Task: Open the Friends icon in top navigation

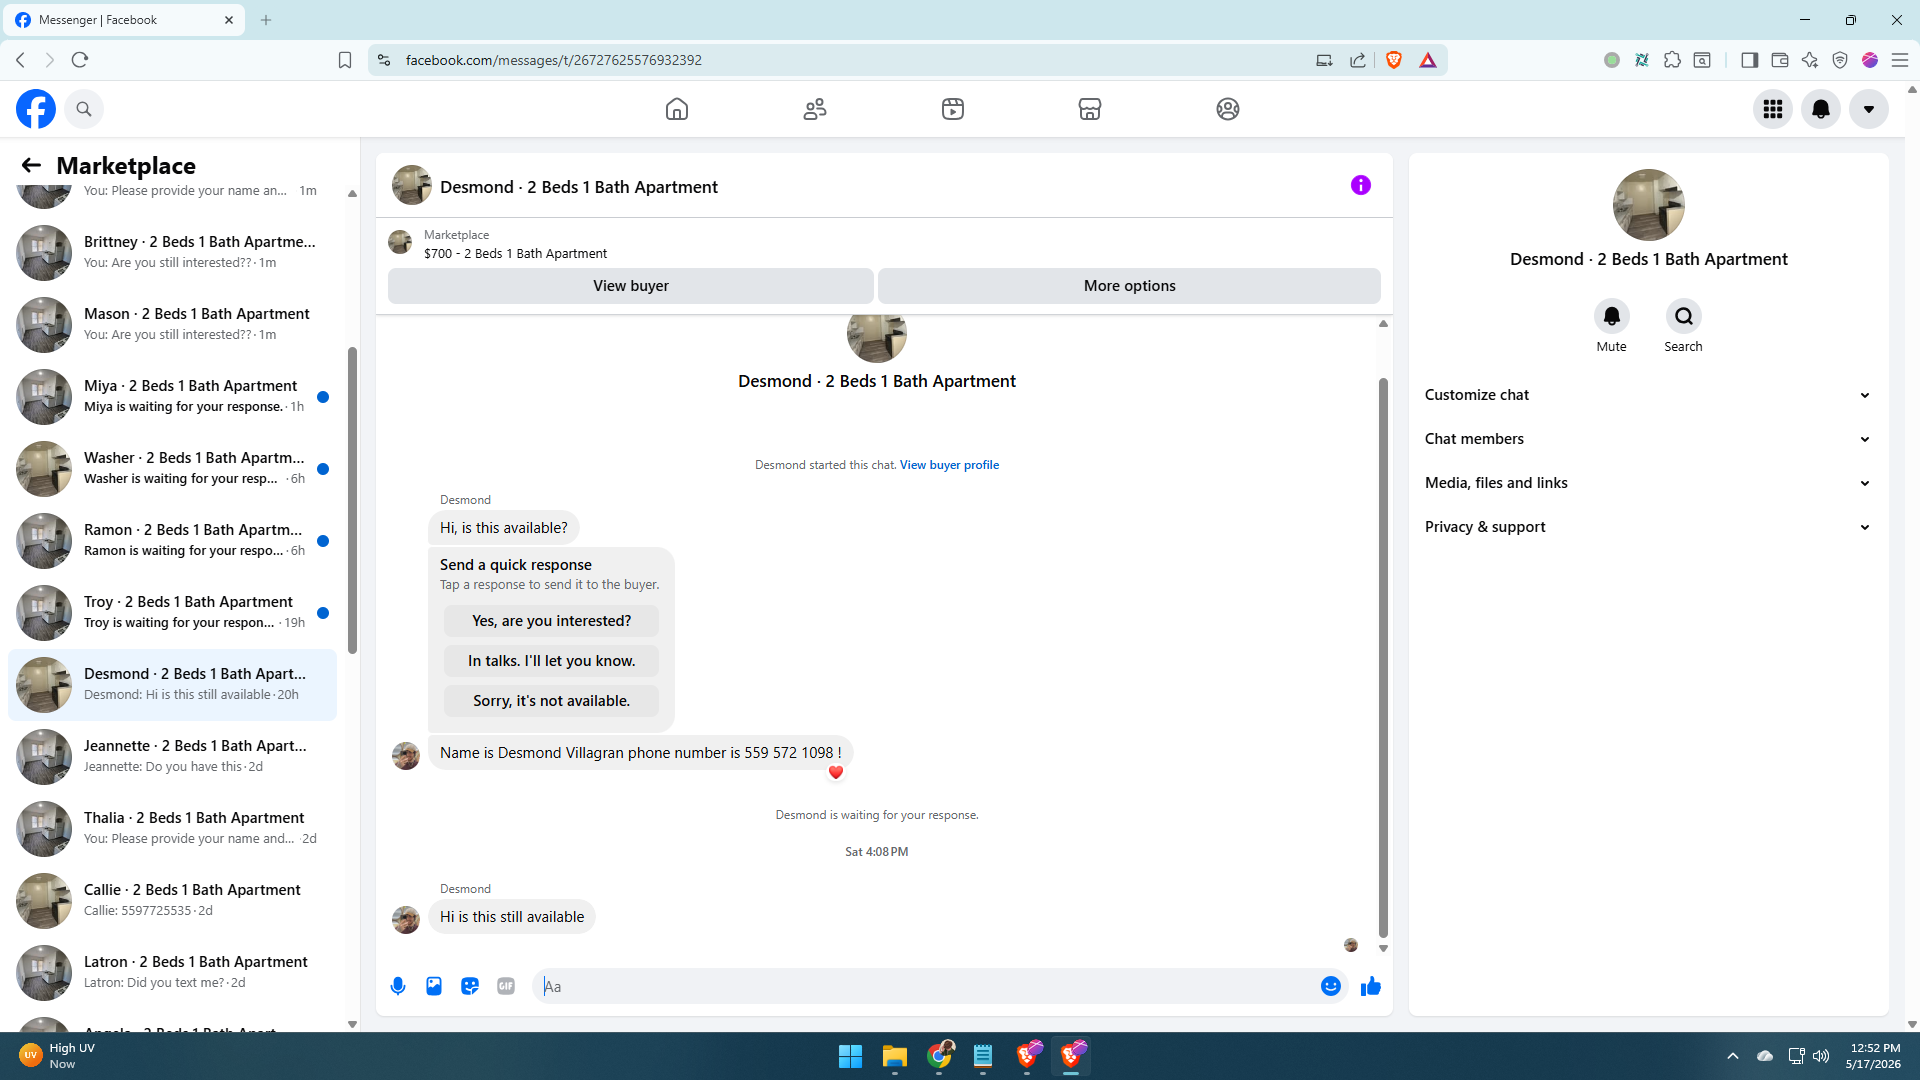Action: click(815, 109)
